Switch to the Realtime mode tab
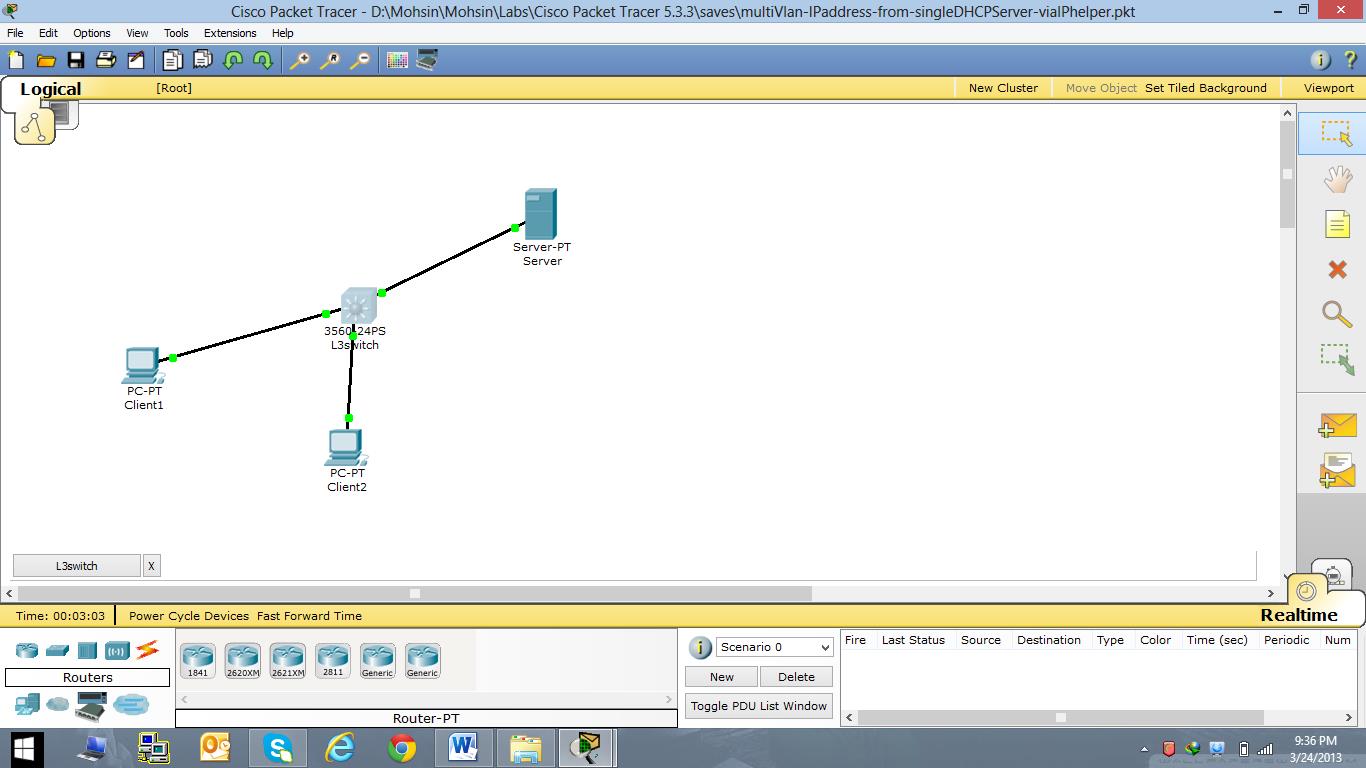 [1298, 615]
